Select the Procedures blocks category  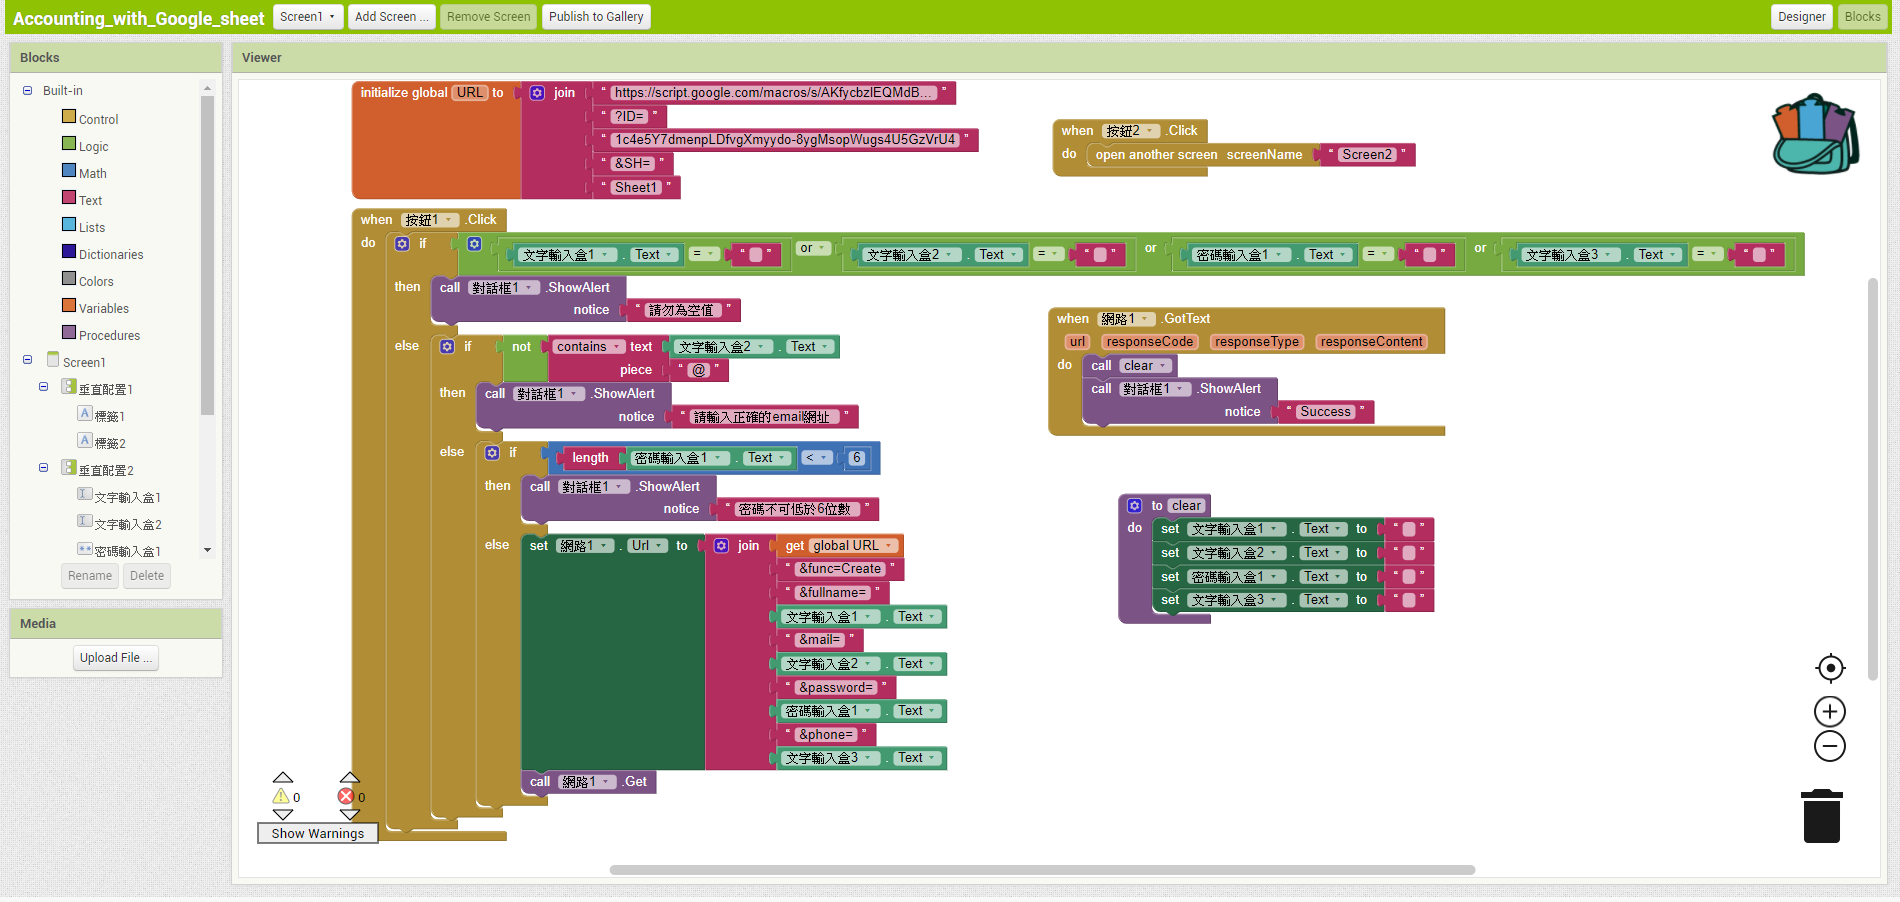tap(108, 335)
